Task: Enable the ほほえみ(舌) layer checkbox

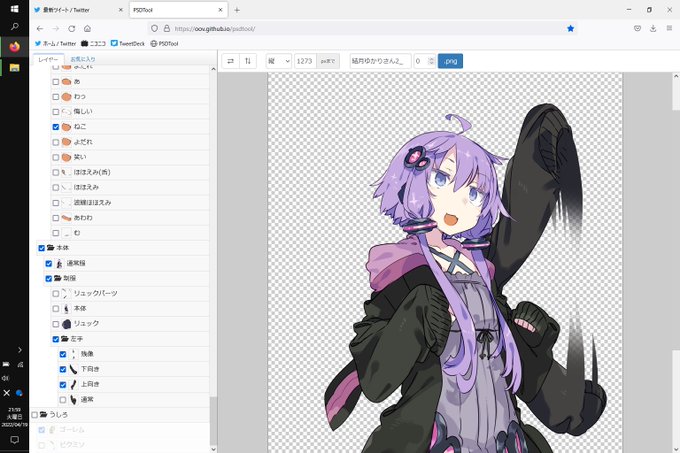Action: pos(56,173)
